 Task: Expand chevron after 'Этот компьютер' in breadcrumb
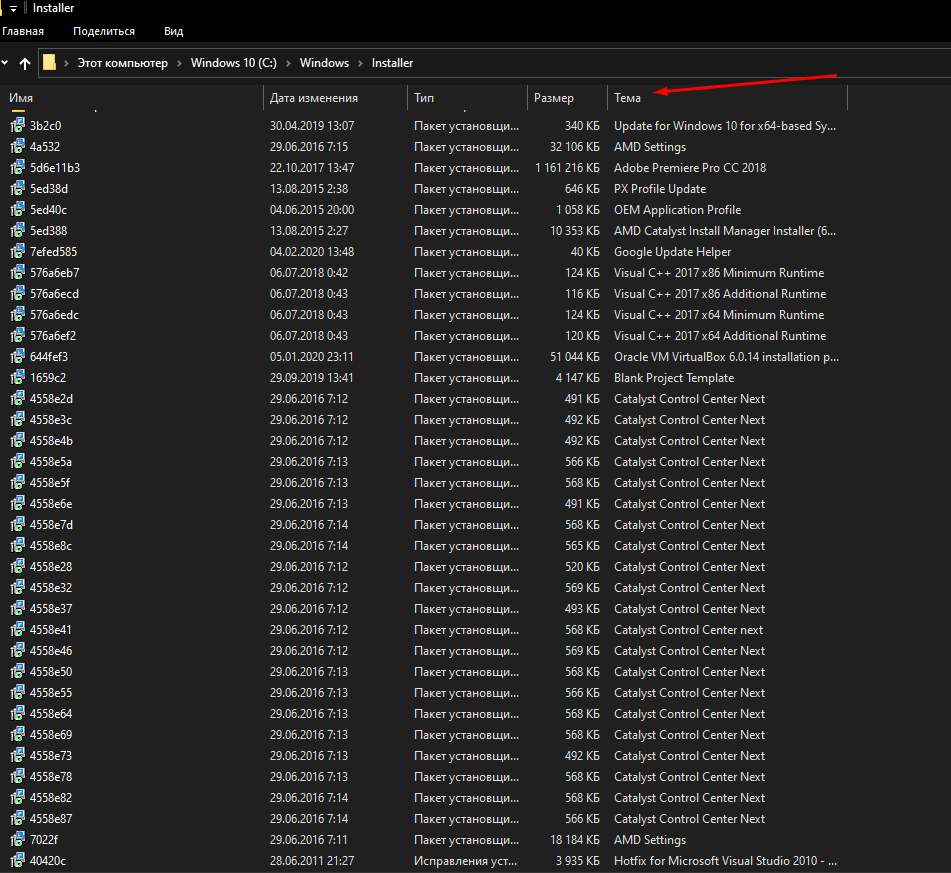pos(180,63)
